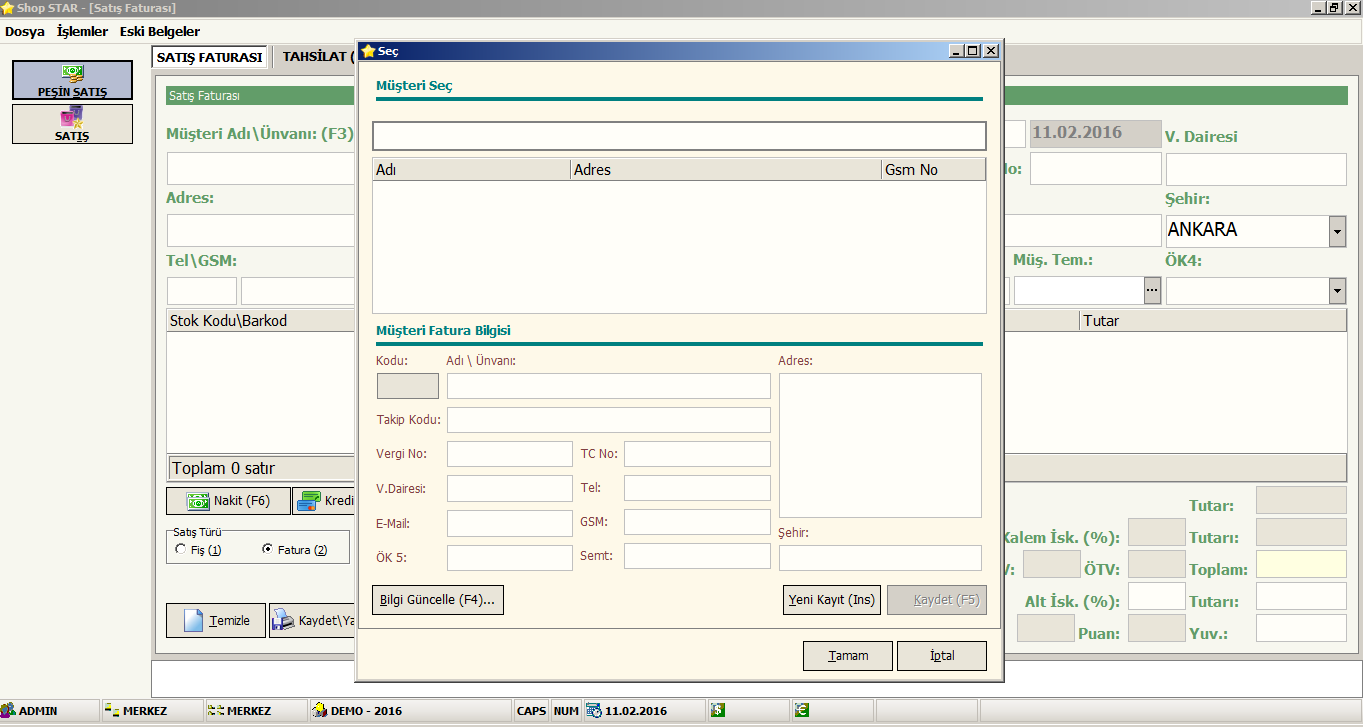Open the Dosya menu
This screenshot has height=727, width=1363.
click(x=25, y=31)
